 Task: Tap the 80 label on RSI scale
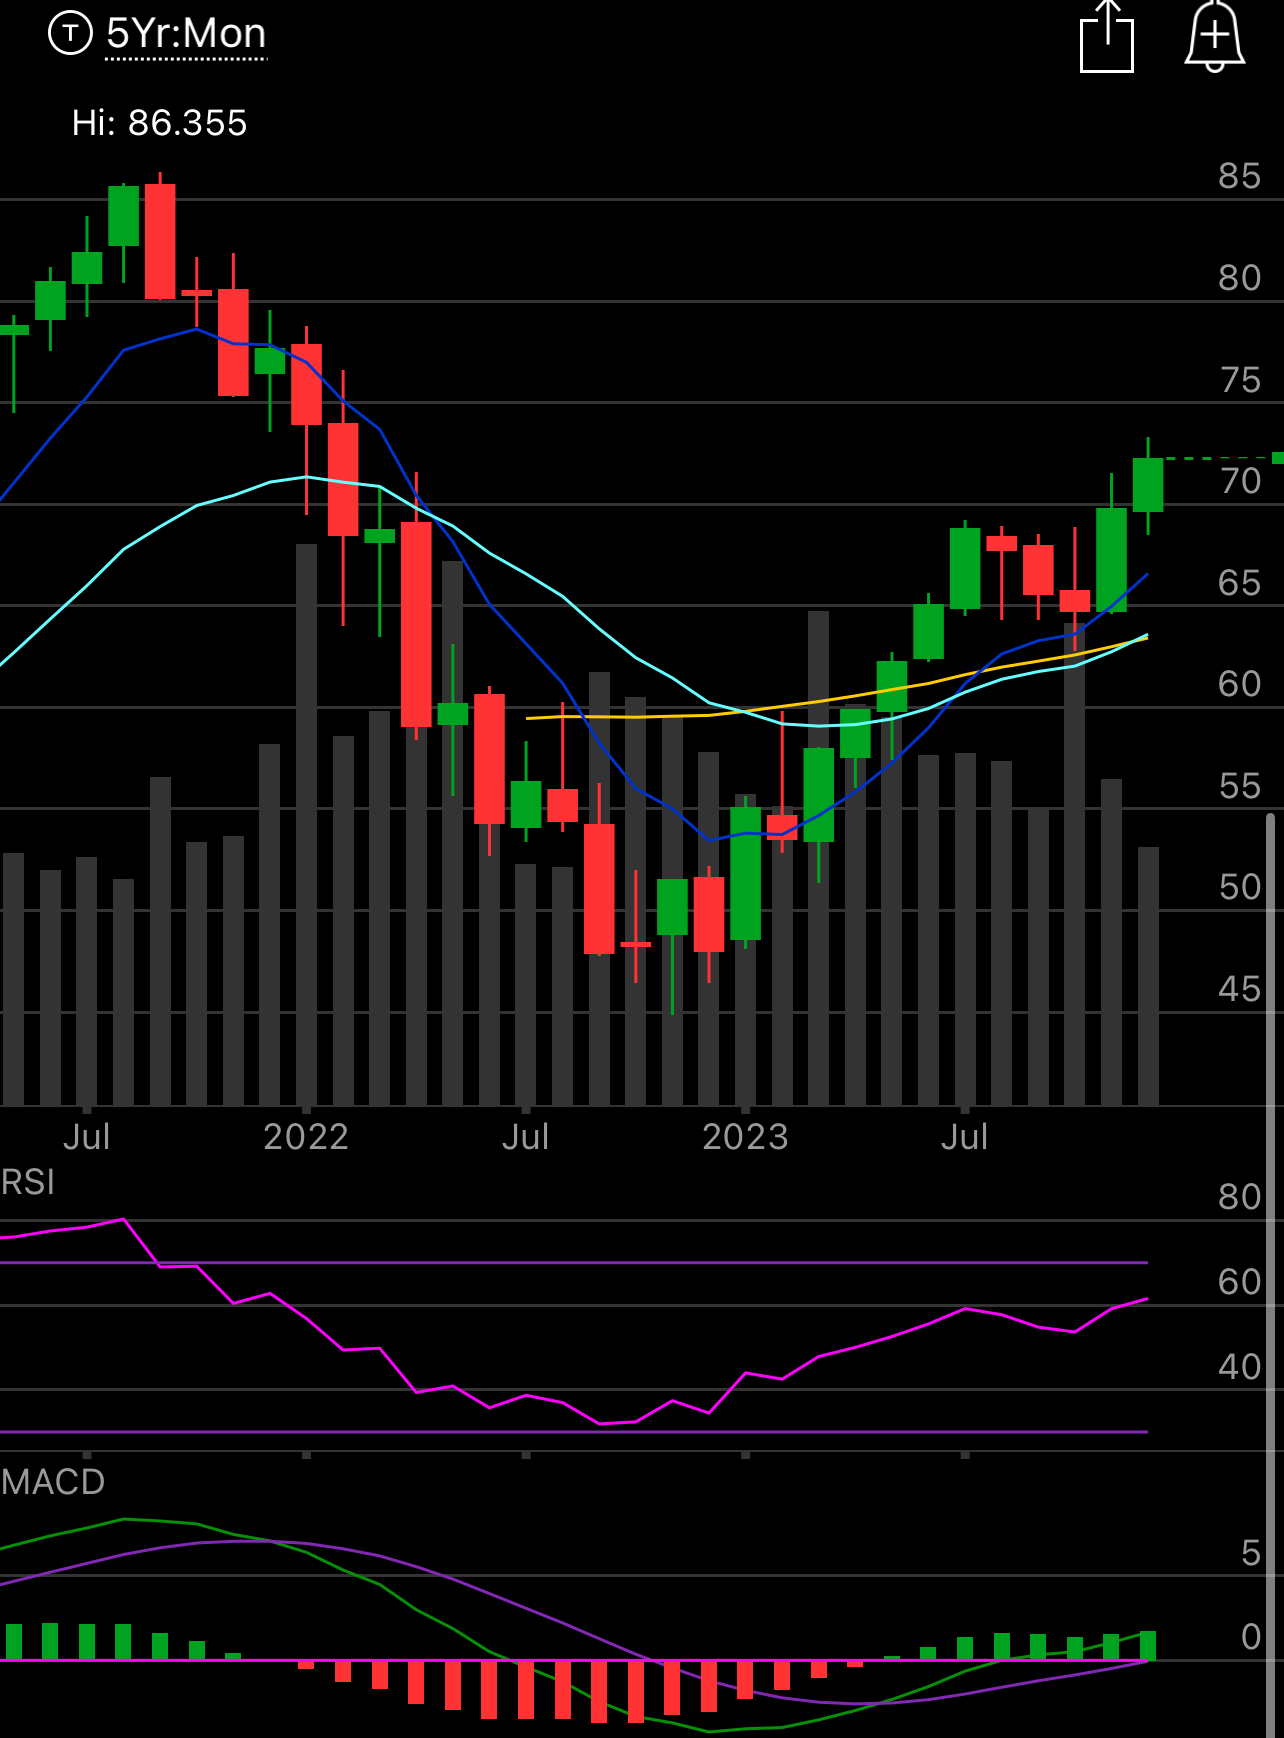tap(1240, 1197)
